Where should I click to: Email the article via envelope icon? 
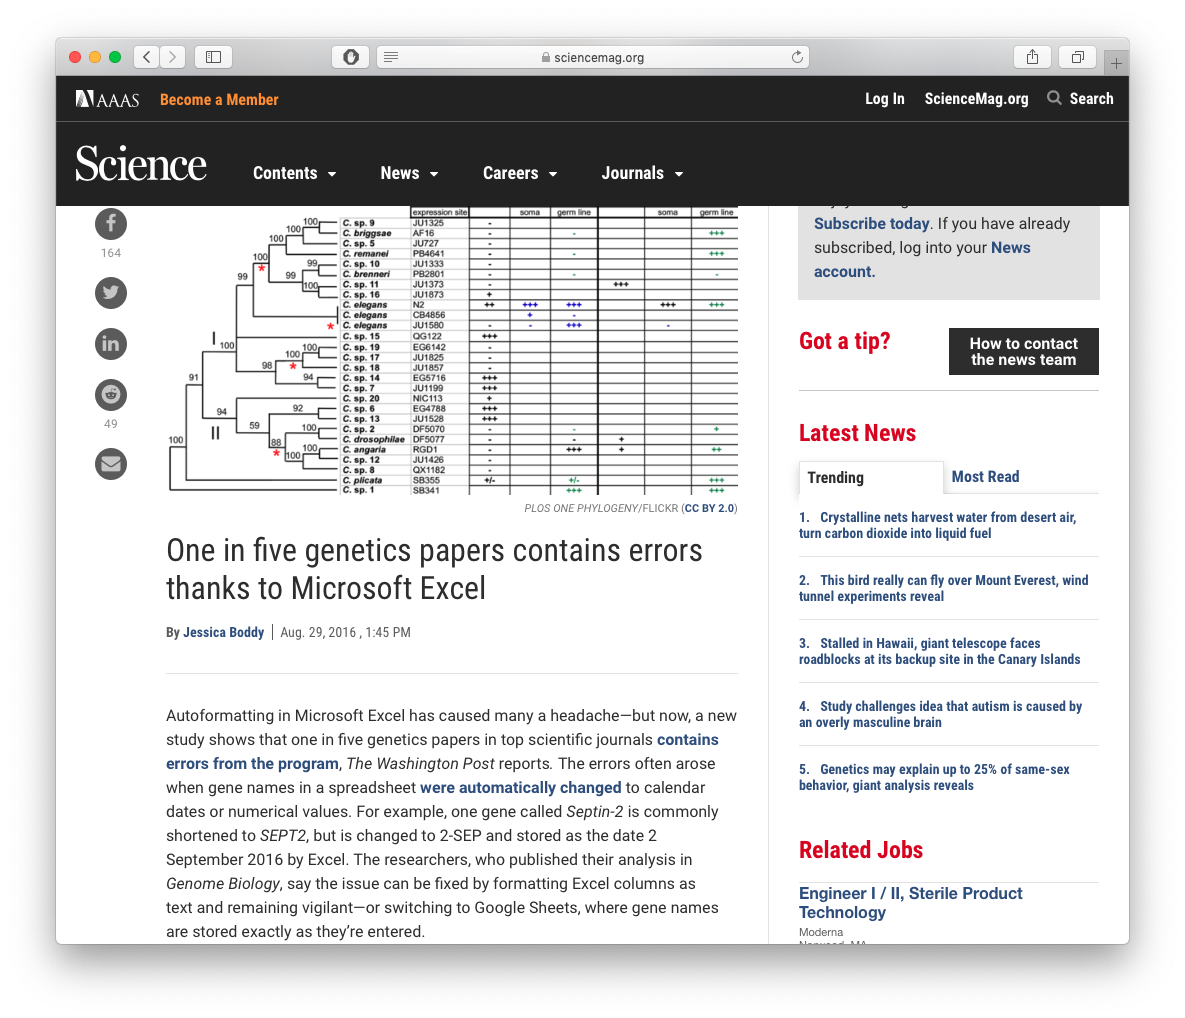[110, 464]
